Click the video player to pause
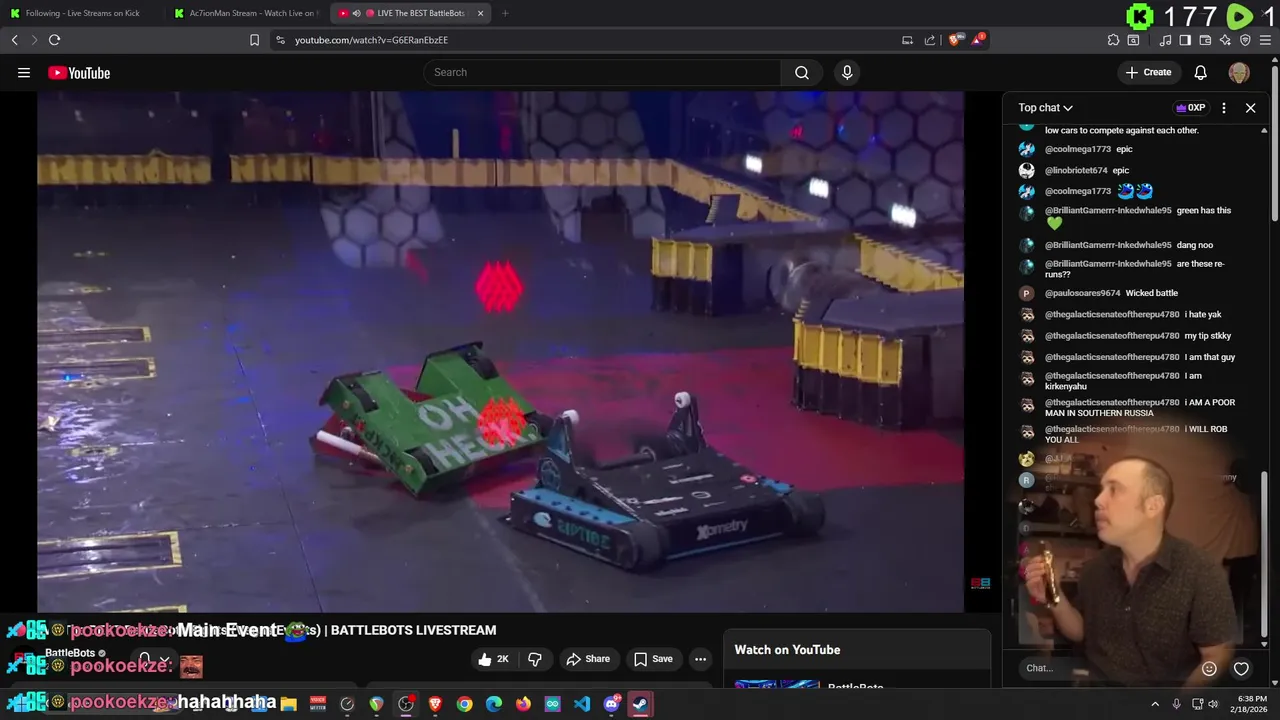 (x=500, y=352)
